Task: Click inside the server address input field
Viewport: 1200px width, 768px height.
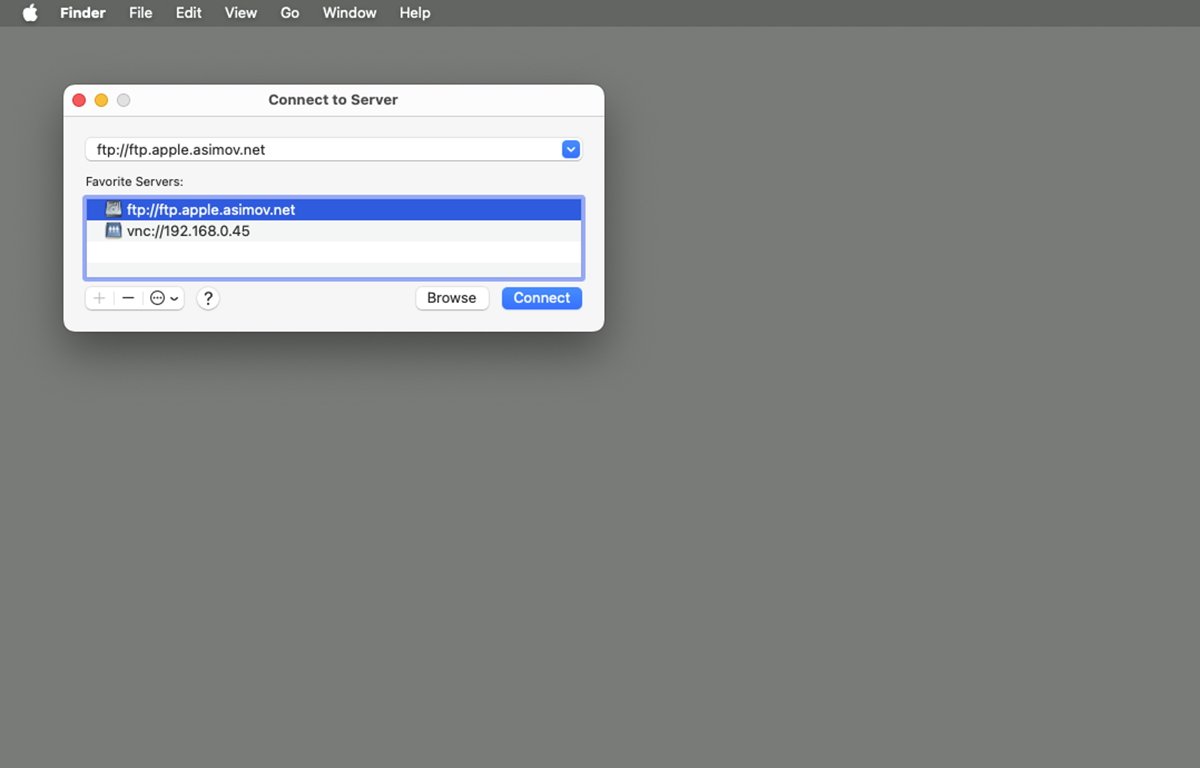Action: pyautogui.click(x=300, y=148)
